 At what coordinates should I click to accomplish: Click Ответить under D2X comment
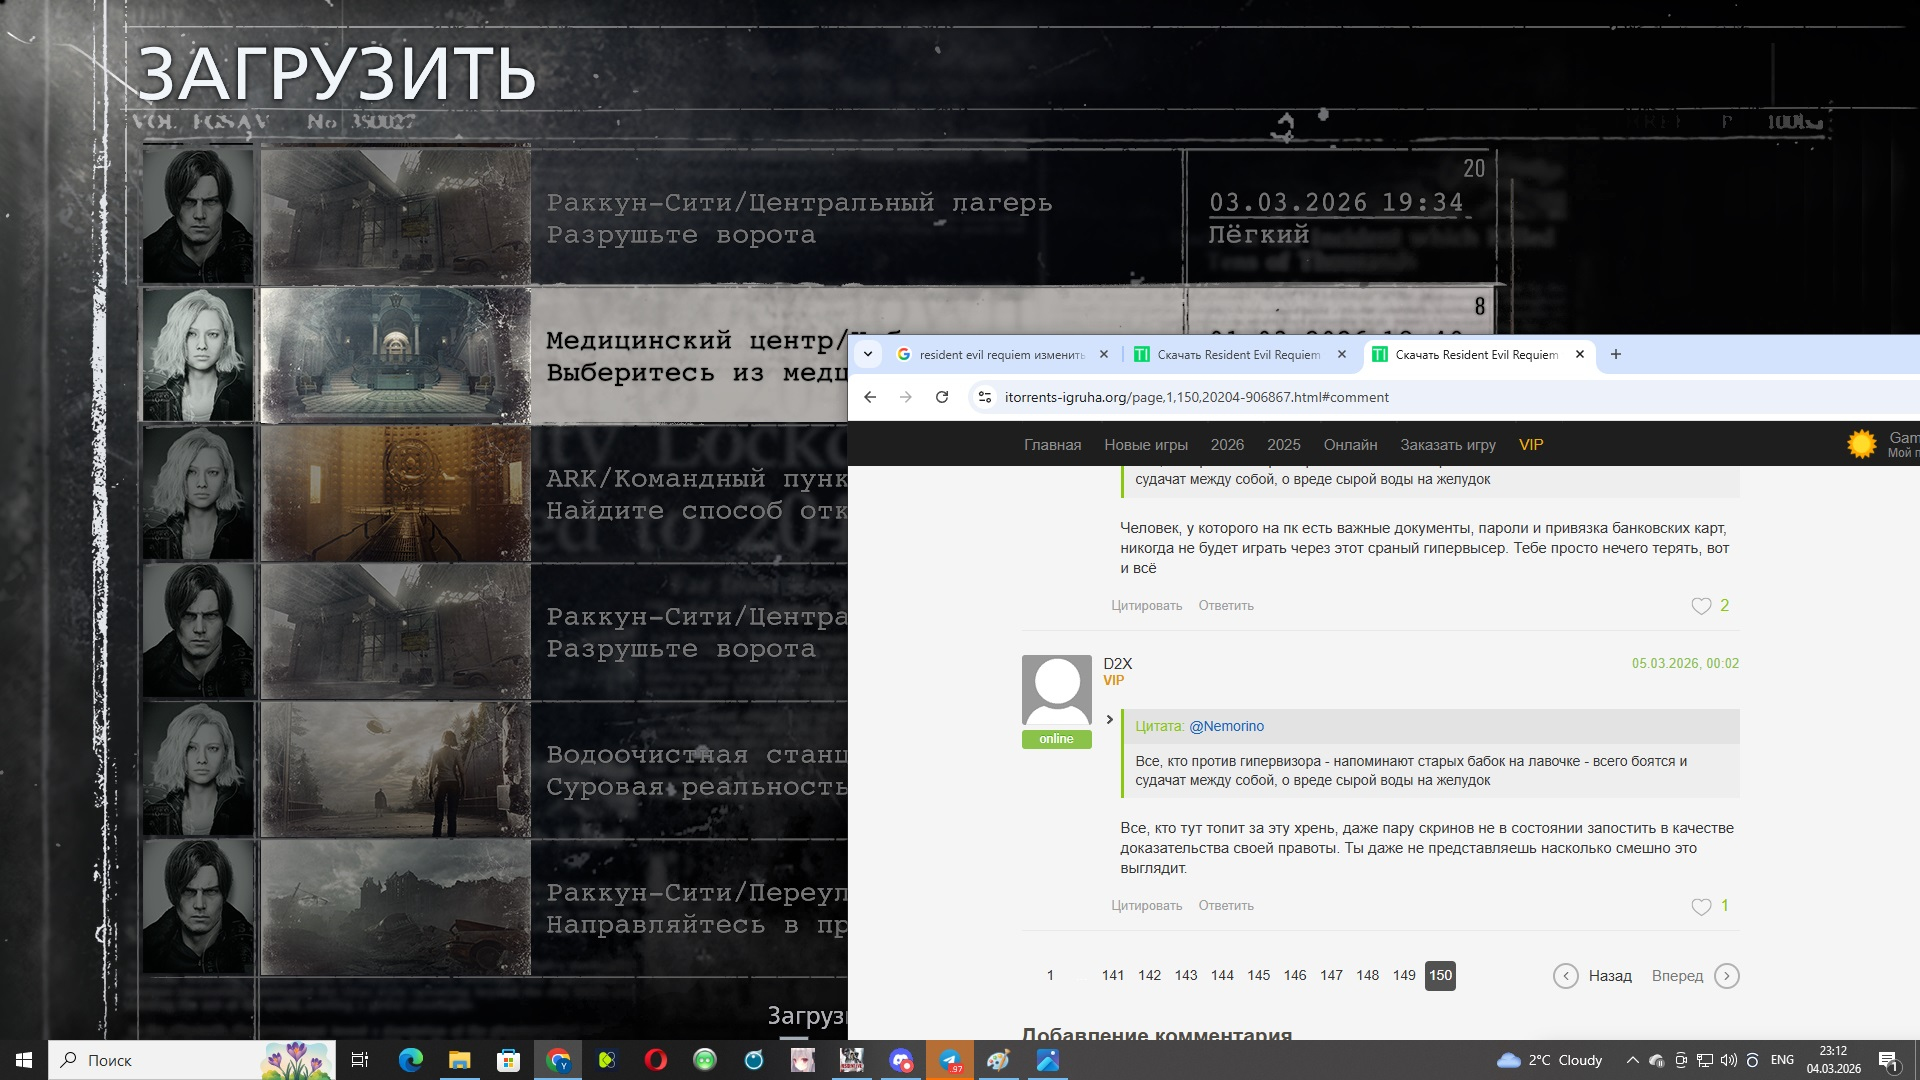(x=1225, y=906)
